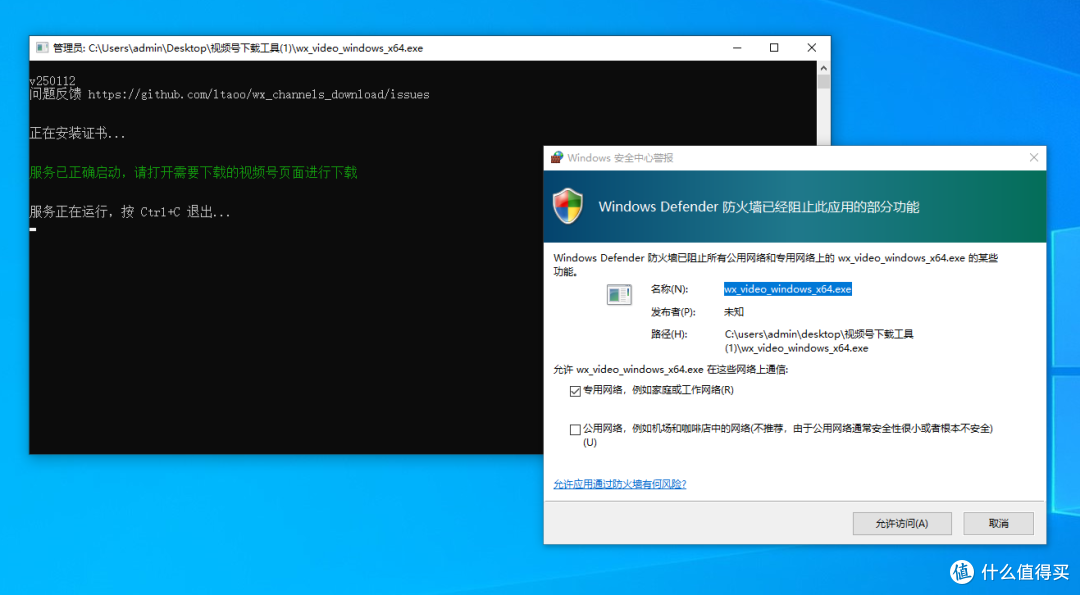Close the console window

coord(811,48)
